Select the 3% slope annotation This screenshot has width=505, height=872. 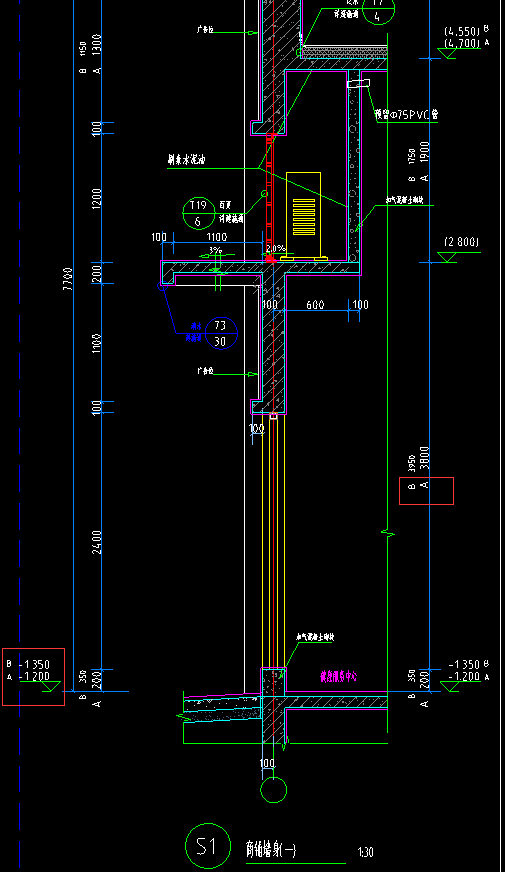click(x=215, y=250)
